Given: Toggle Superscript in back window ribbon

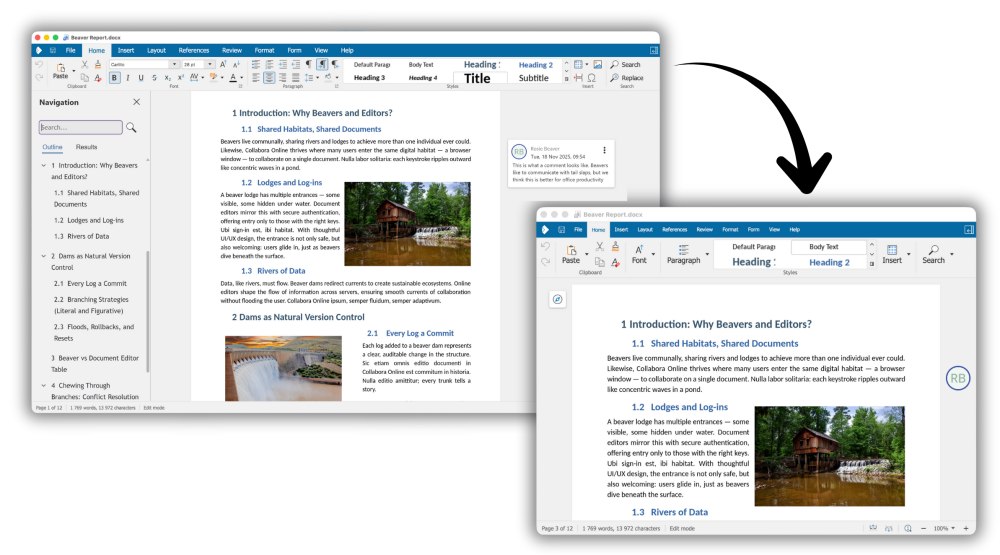Looking at the screenshot, I should click(x=180, y=78).
